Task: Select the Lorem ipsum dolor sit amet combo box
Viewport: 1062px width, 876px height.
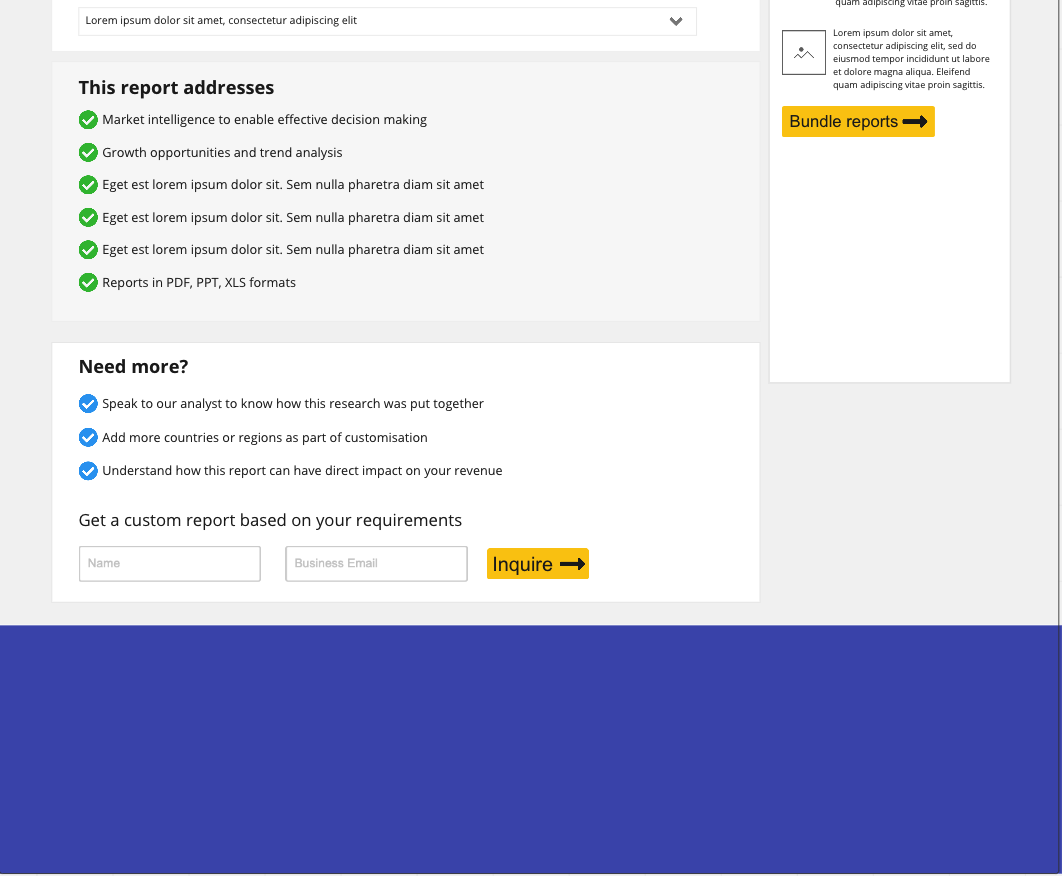Action: [387, 21]
